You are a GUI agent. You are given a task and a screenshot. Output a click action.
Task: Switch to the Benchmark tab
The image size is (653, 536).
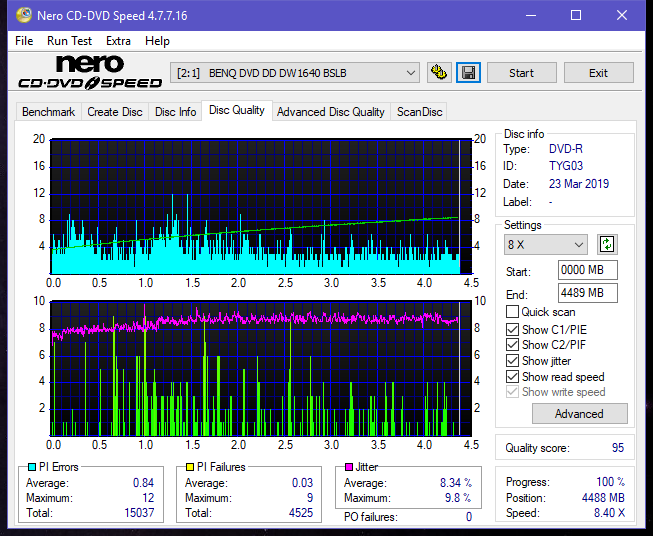tap(48, 112)
